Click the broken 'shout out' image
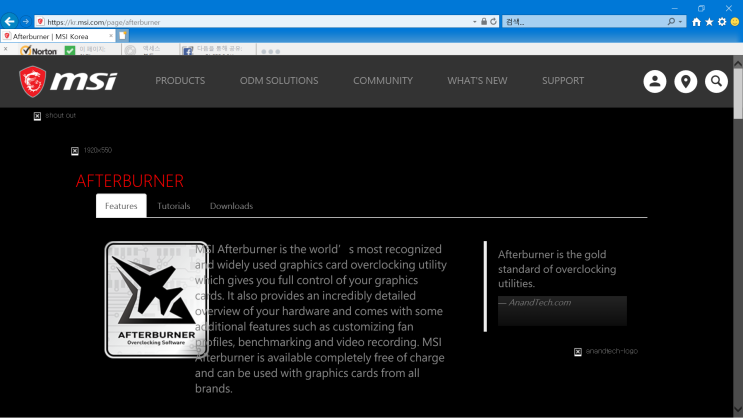The height and width of the screenshot is (418, 743). coord(54,116)
